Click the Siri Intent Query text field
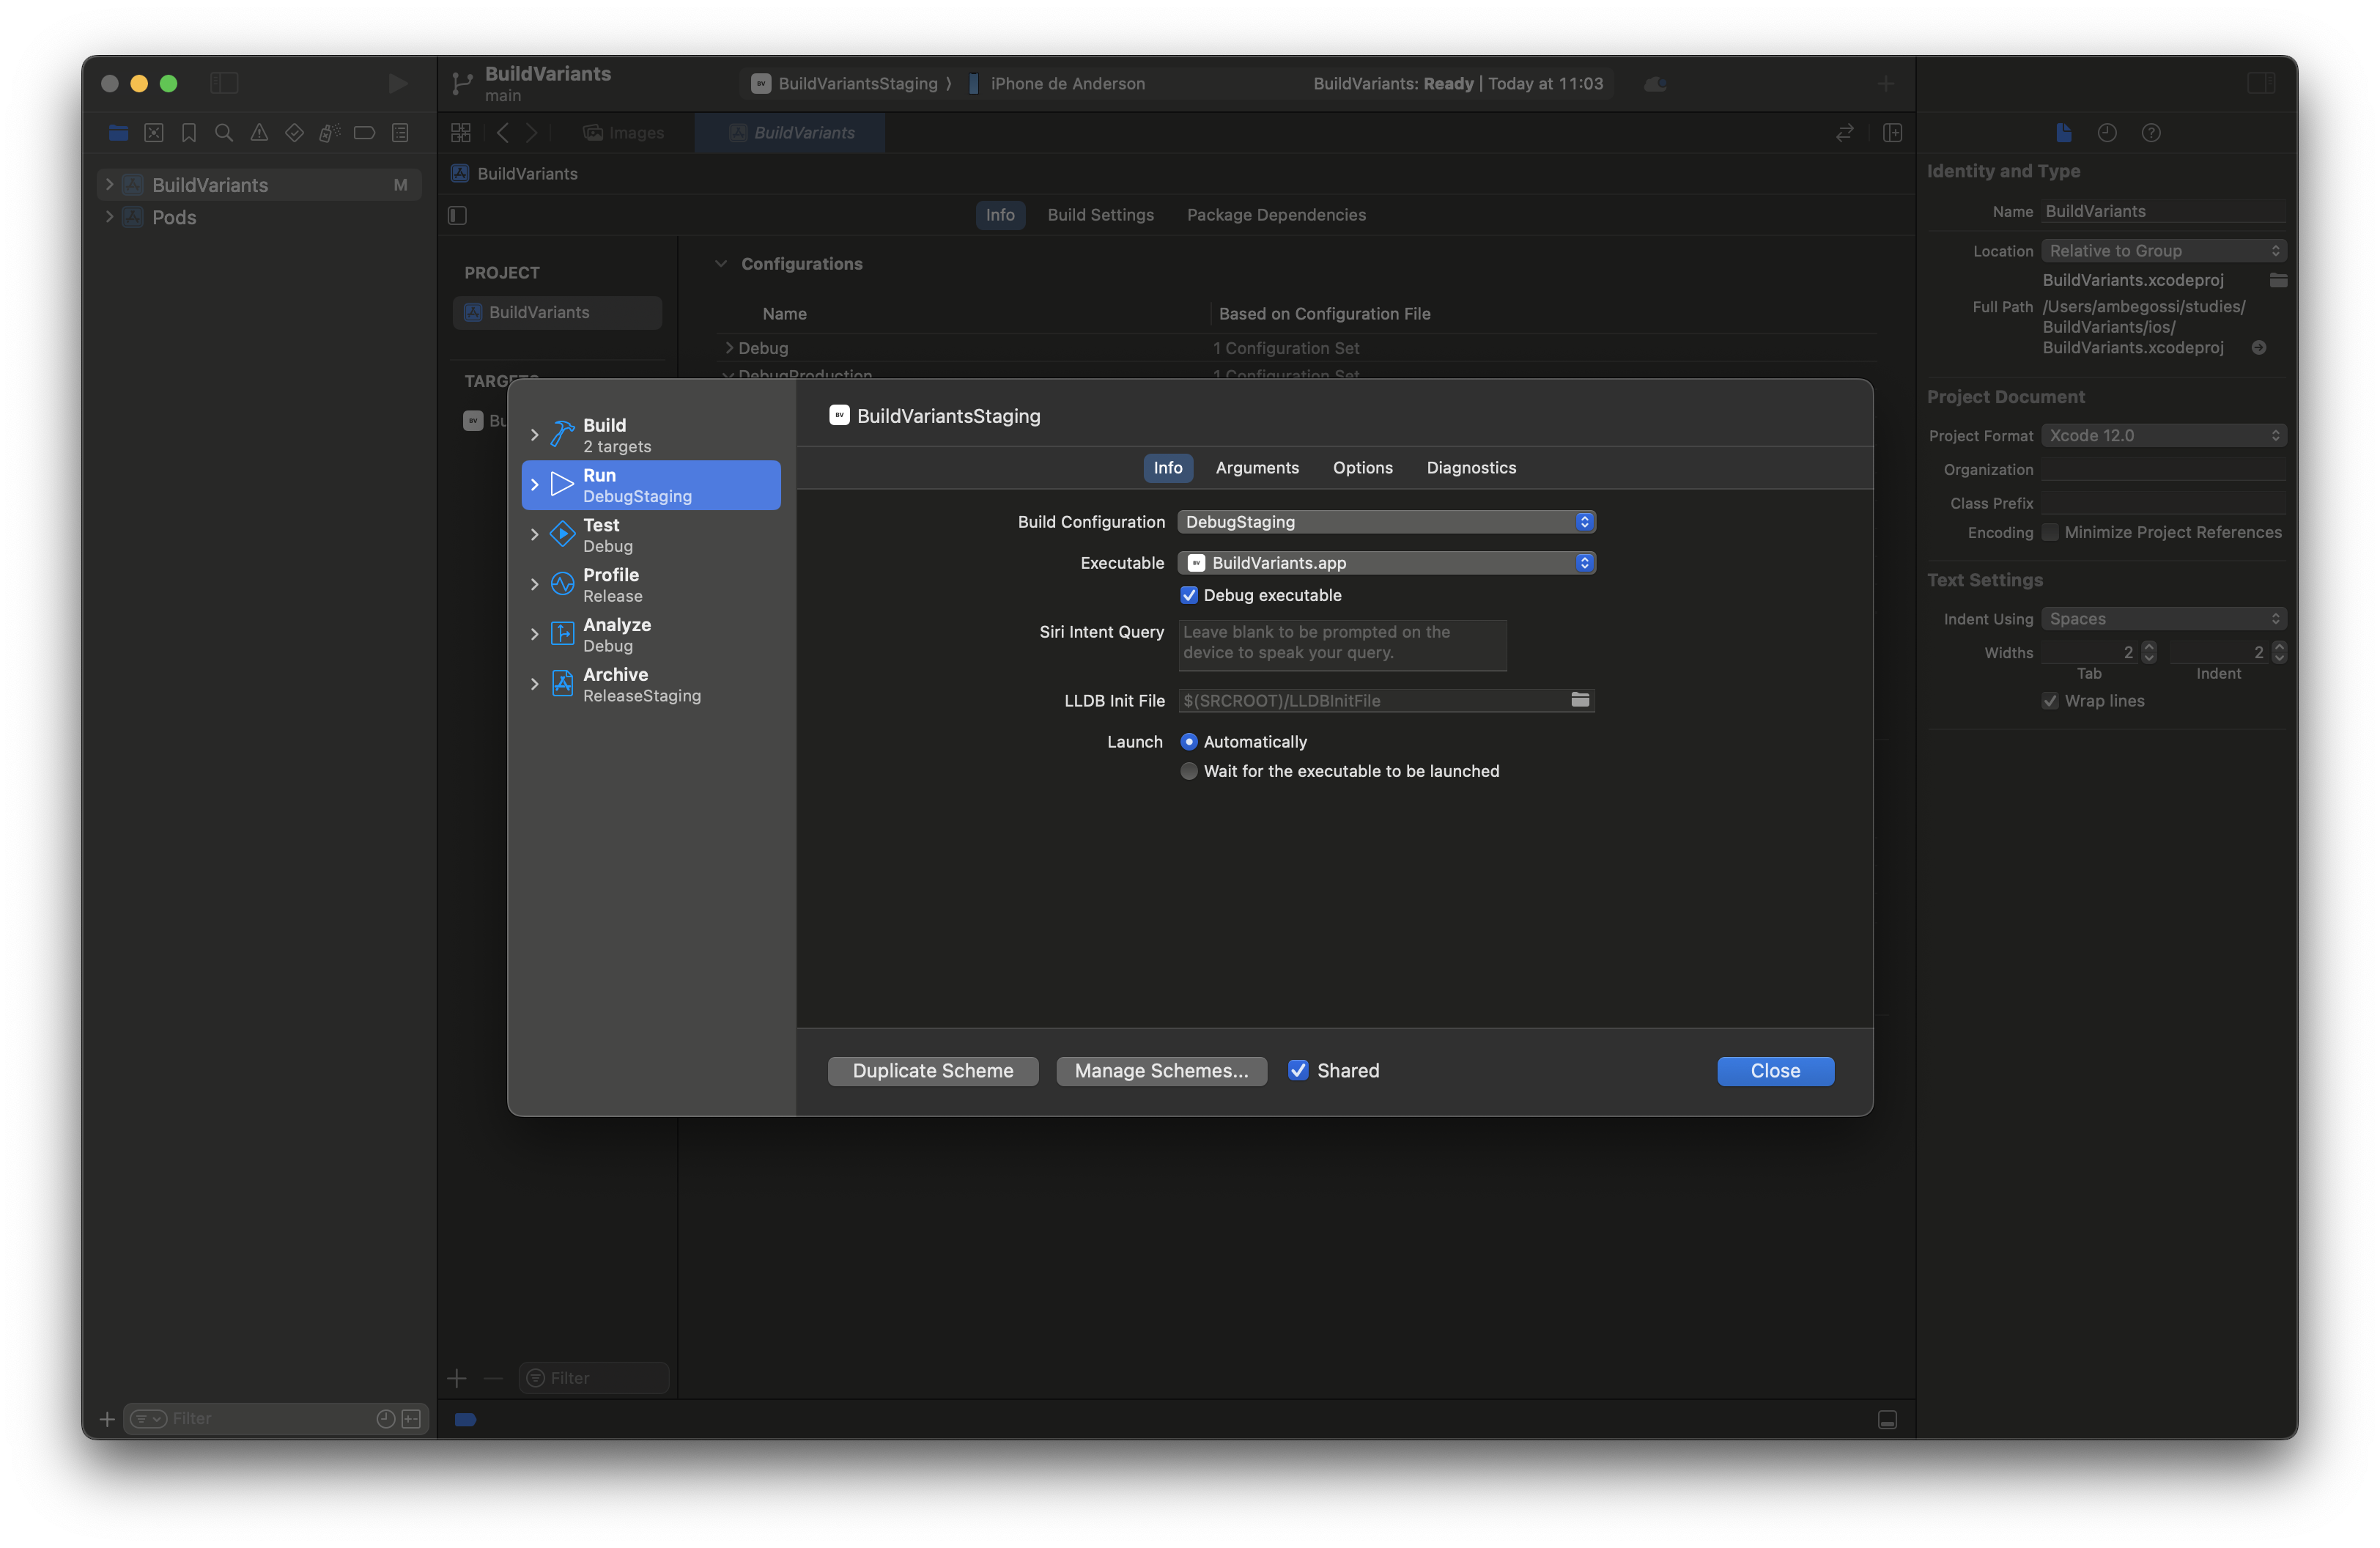Viewport: 2380px width, 1548px height. (x=1342, y=644)
